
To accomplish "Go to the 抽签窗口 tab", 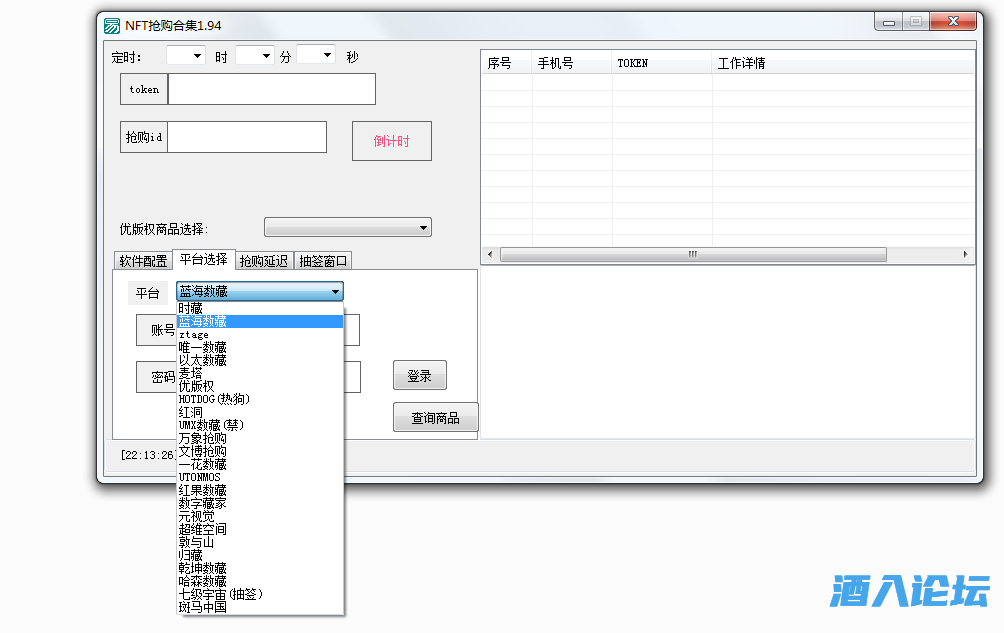I will coord(324,261).
